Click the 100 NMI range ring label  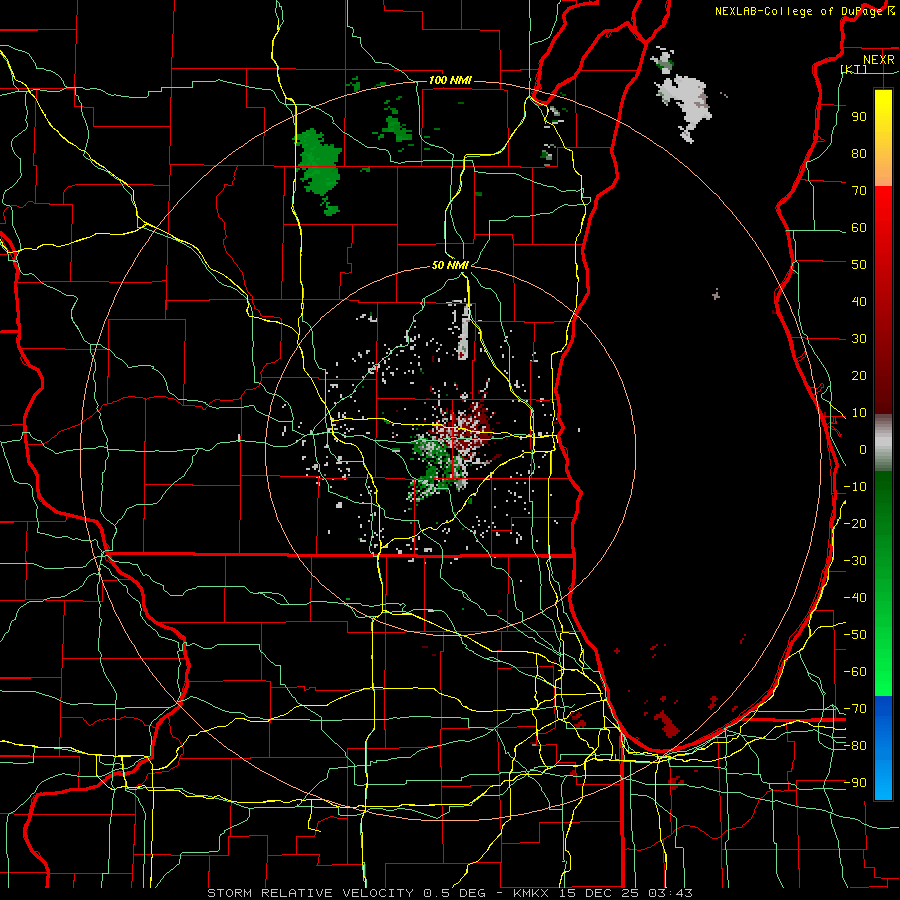pos(450,80)
